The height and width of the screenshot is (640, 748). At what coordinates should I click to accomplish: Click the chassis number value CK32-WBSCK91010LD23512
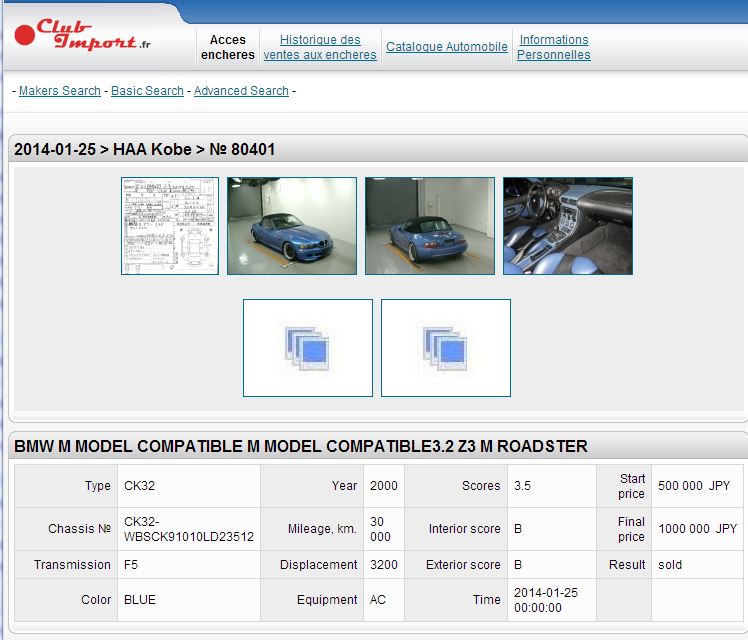(188, 529)
